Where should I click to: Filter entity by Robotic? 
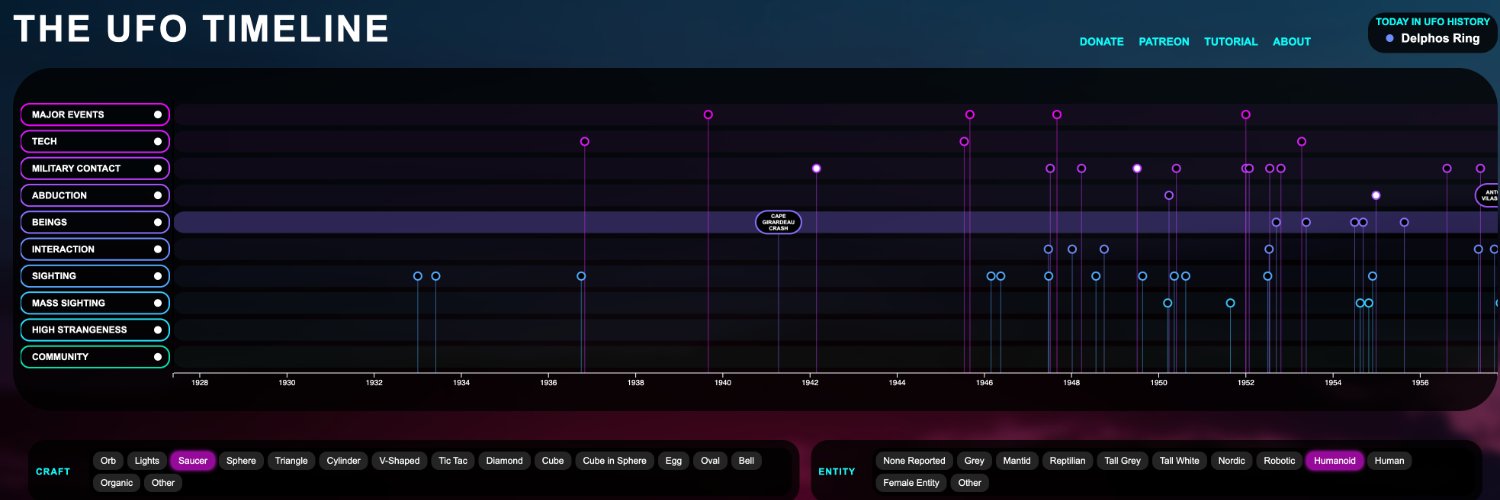(1279, 461)
